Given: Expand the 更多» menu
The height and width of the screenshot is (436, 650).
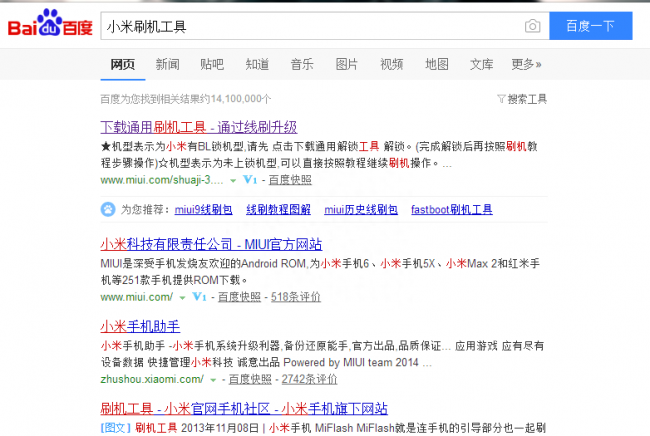Looking at the screenshot, I should (x=526, y=64).
